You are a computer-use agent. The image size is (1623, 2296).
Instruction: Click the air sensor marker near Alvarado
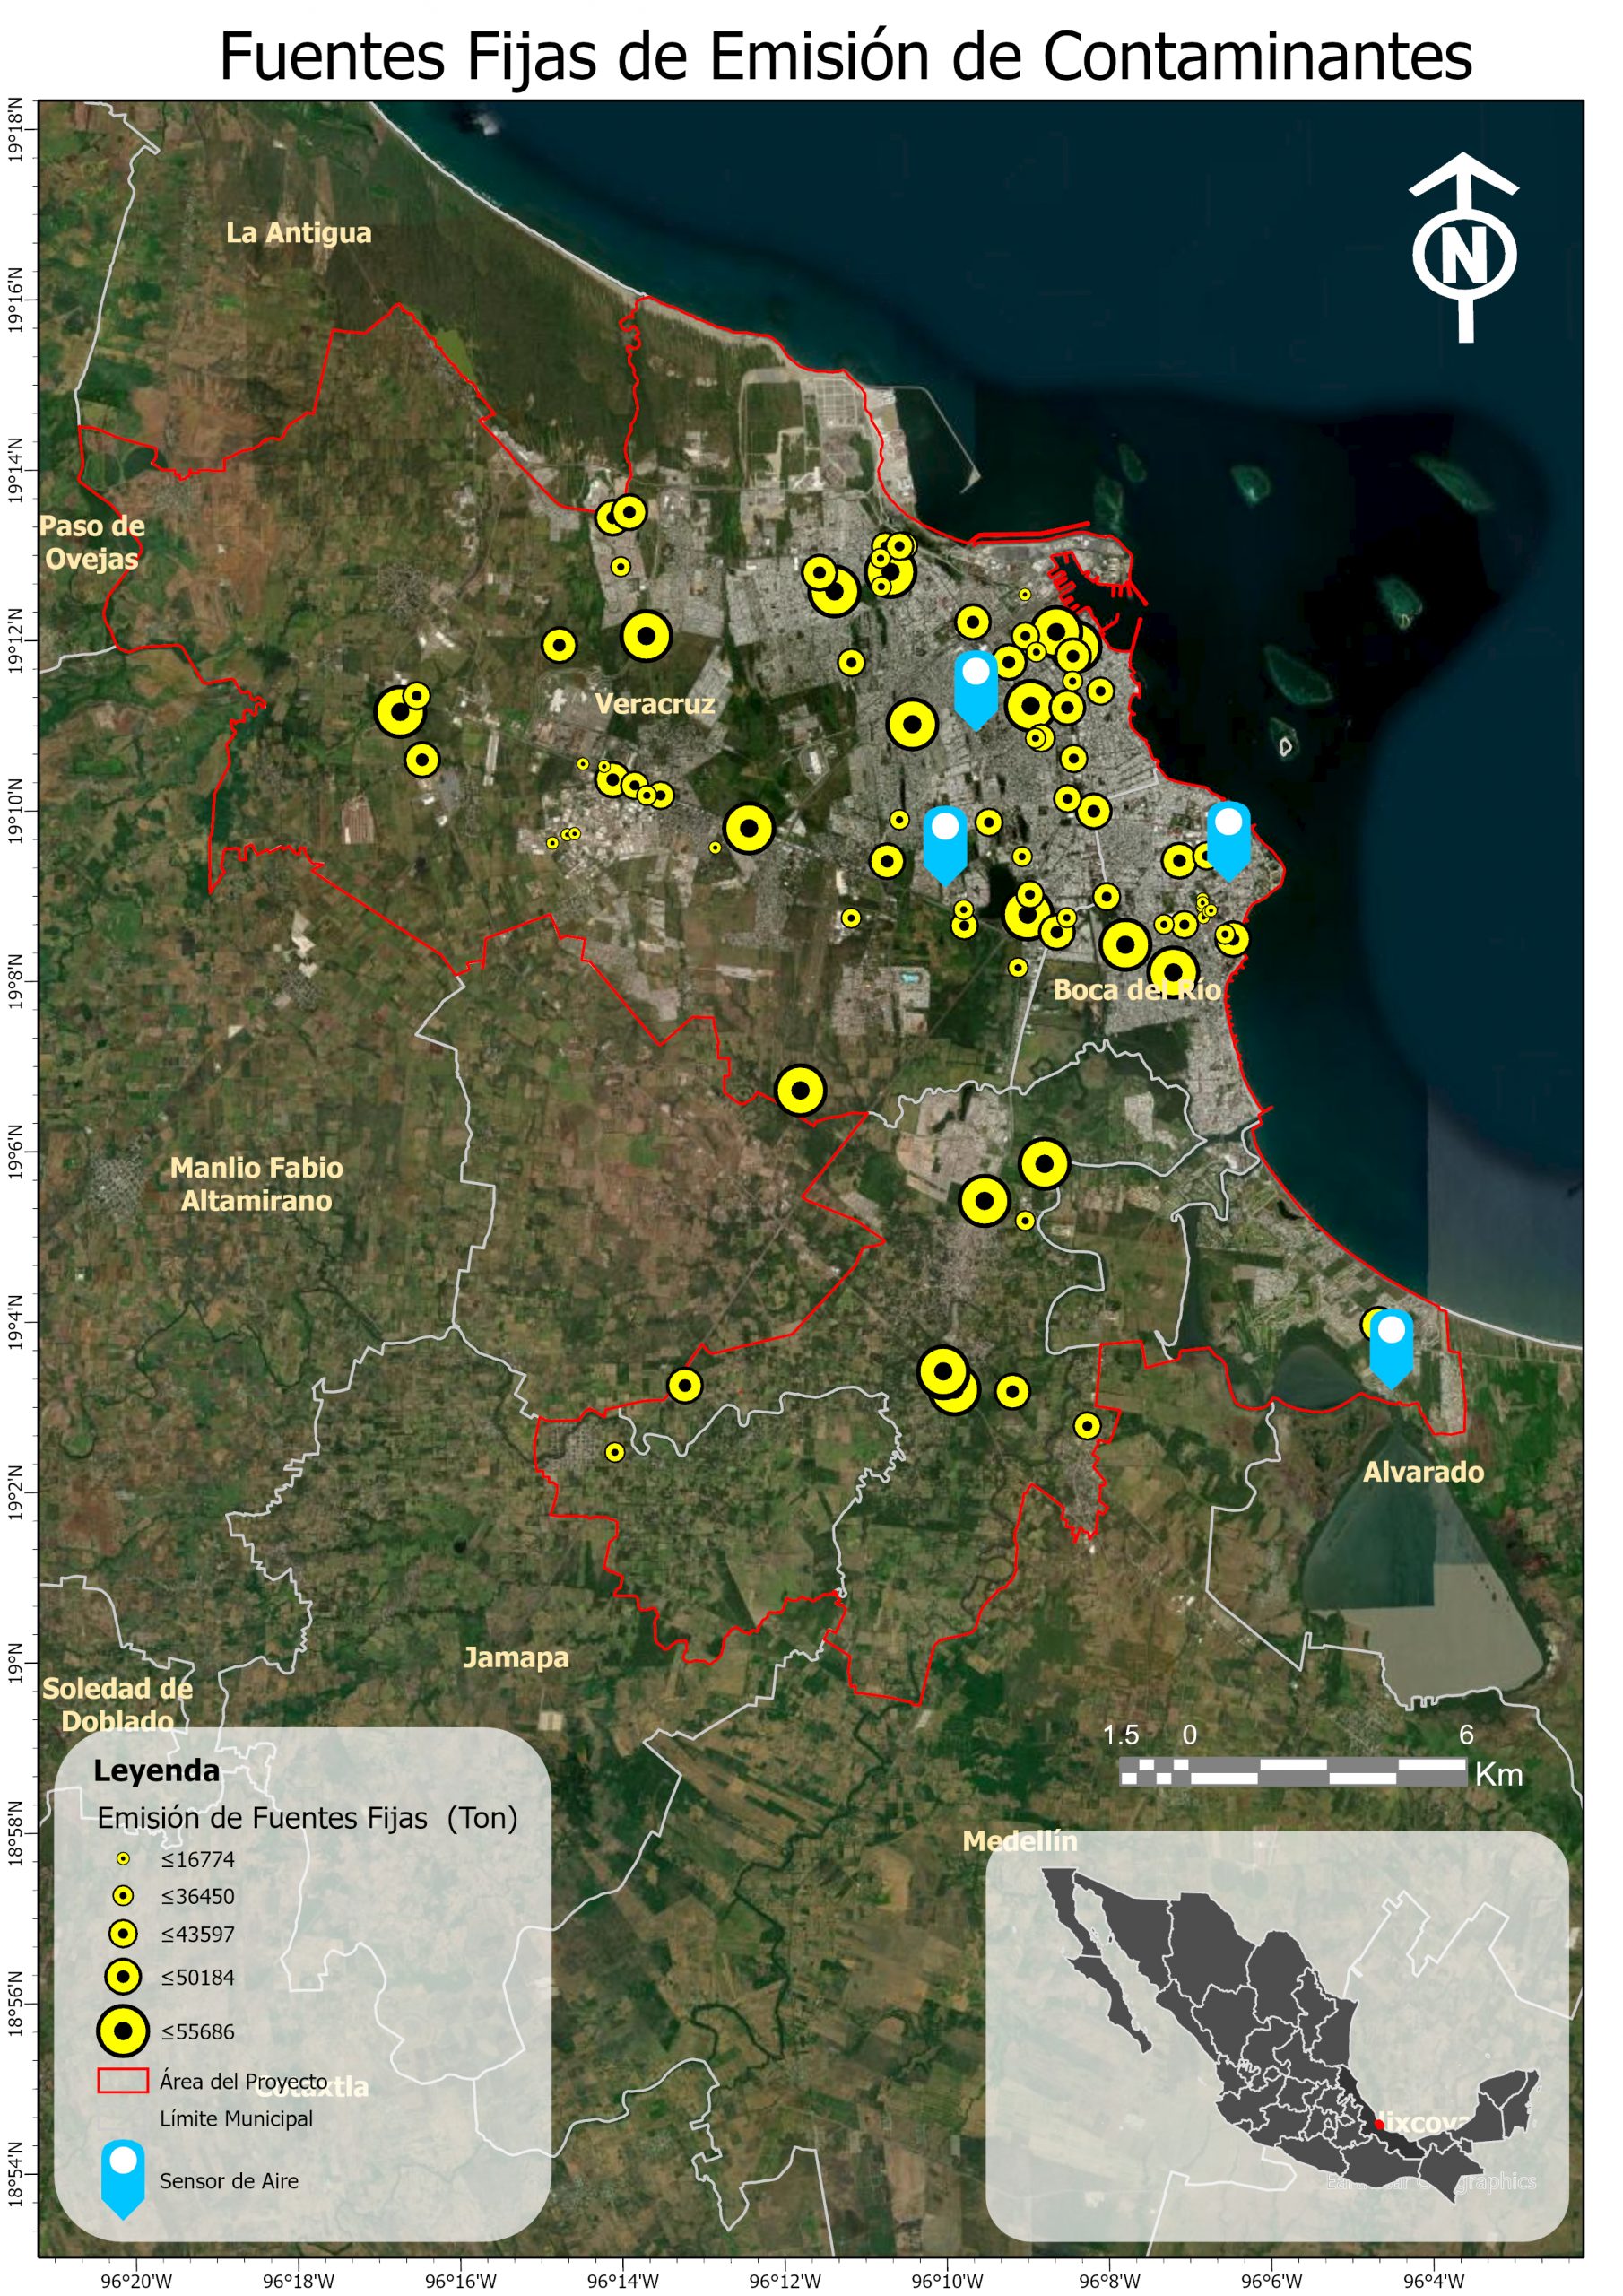coord(1391,1349)
